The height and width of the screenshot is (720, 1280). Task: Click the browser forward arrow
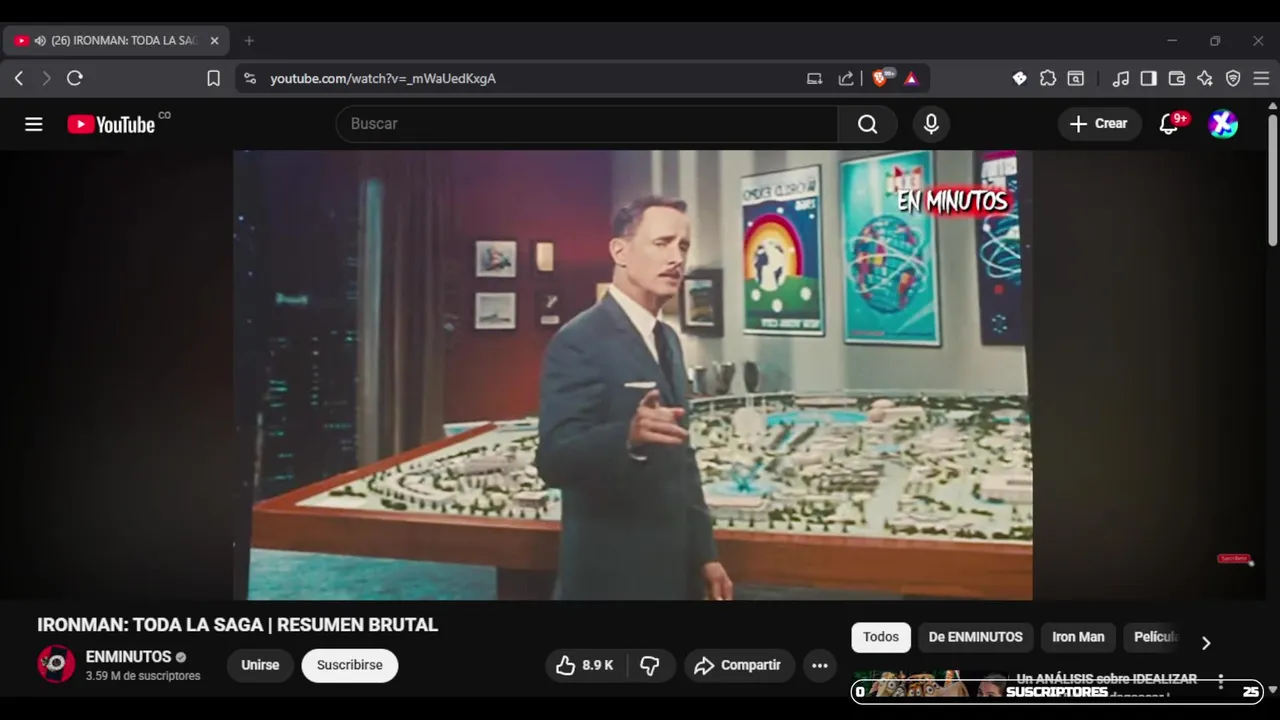click(46, 78)
